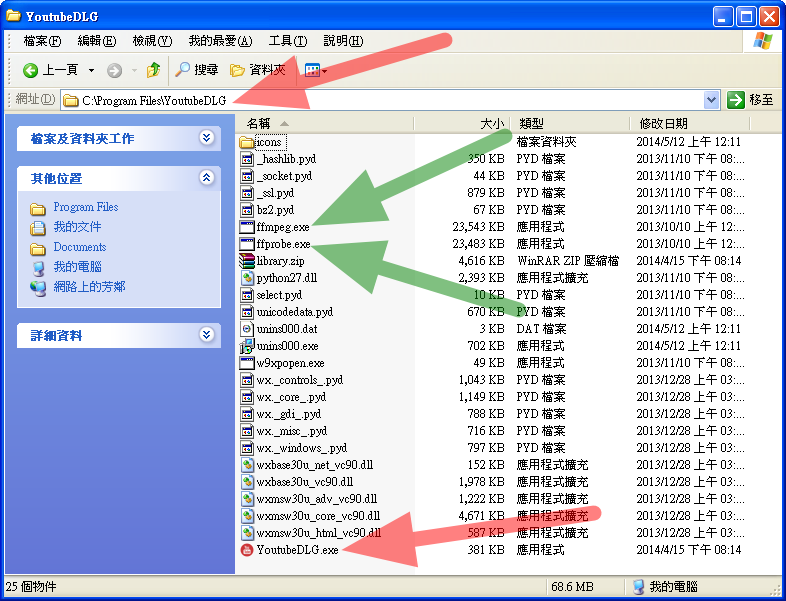Select the _ssl.pyd file icon
The width and height of the screenshot is (786, 601).
pos(247,193)
